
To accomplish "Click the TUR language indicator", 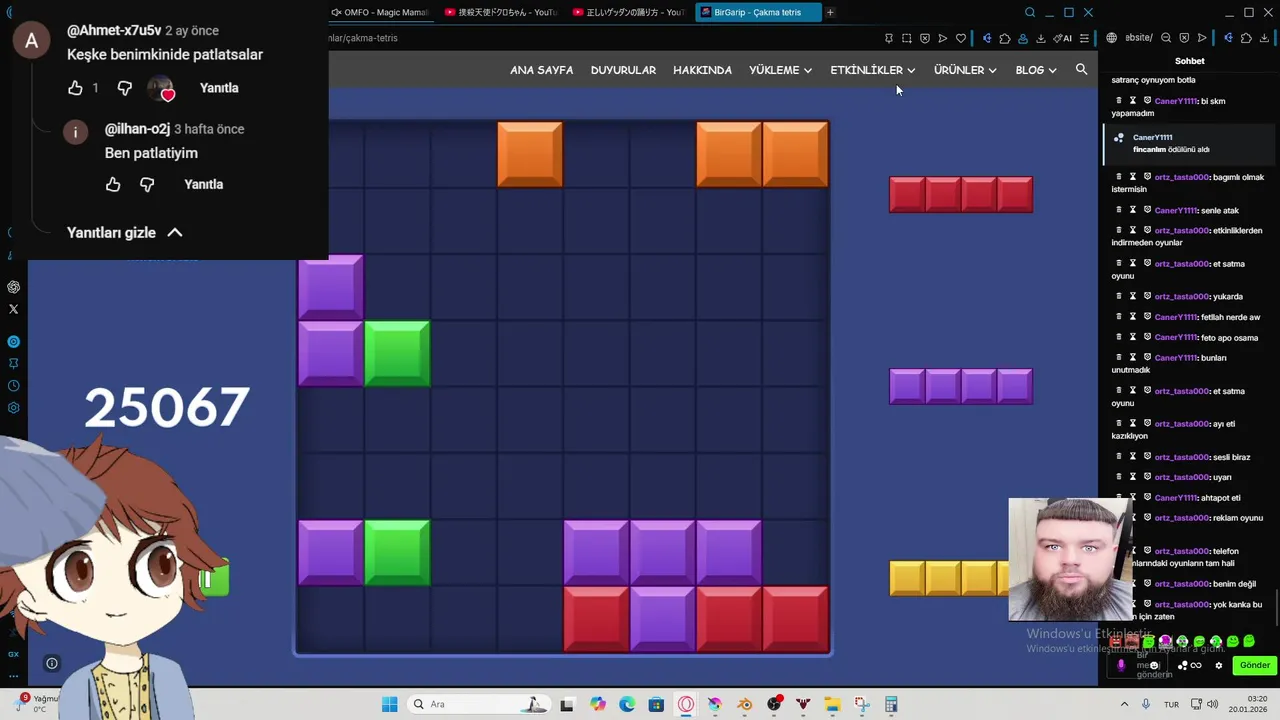I will (1171, 704).
